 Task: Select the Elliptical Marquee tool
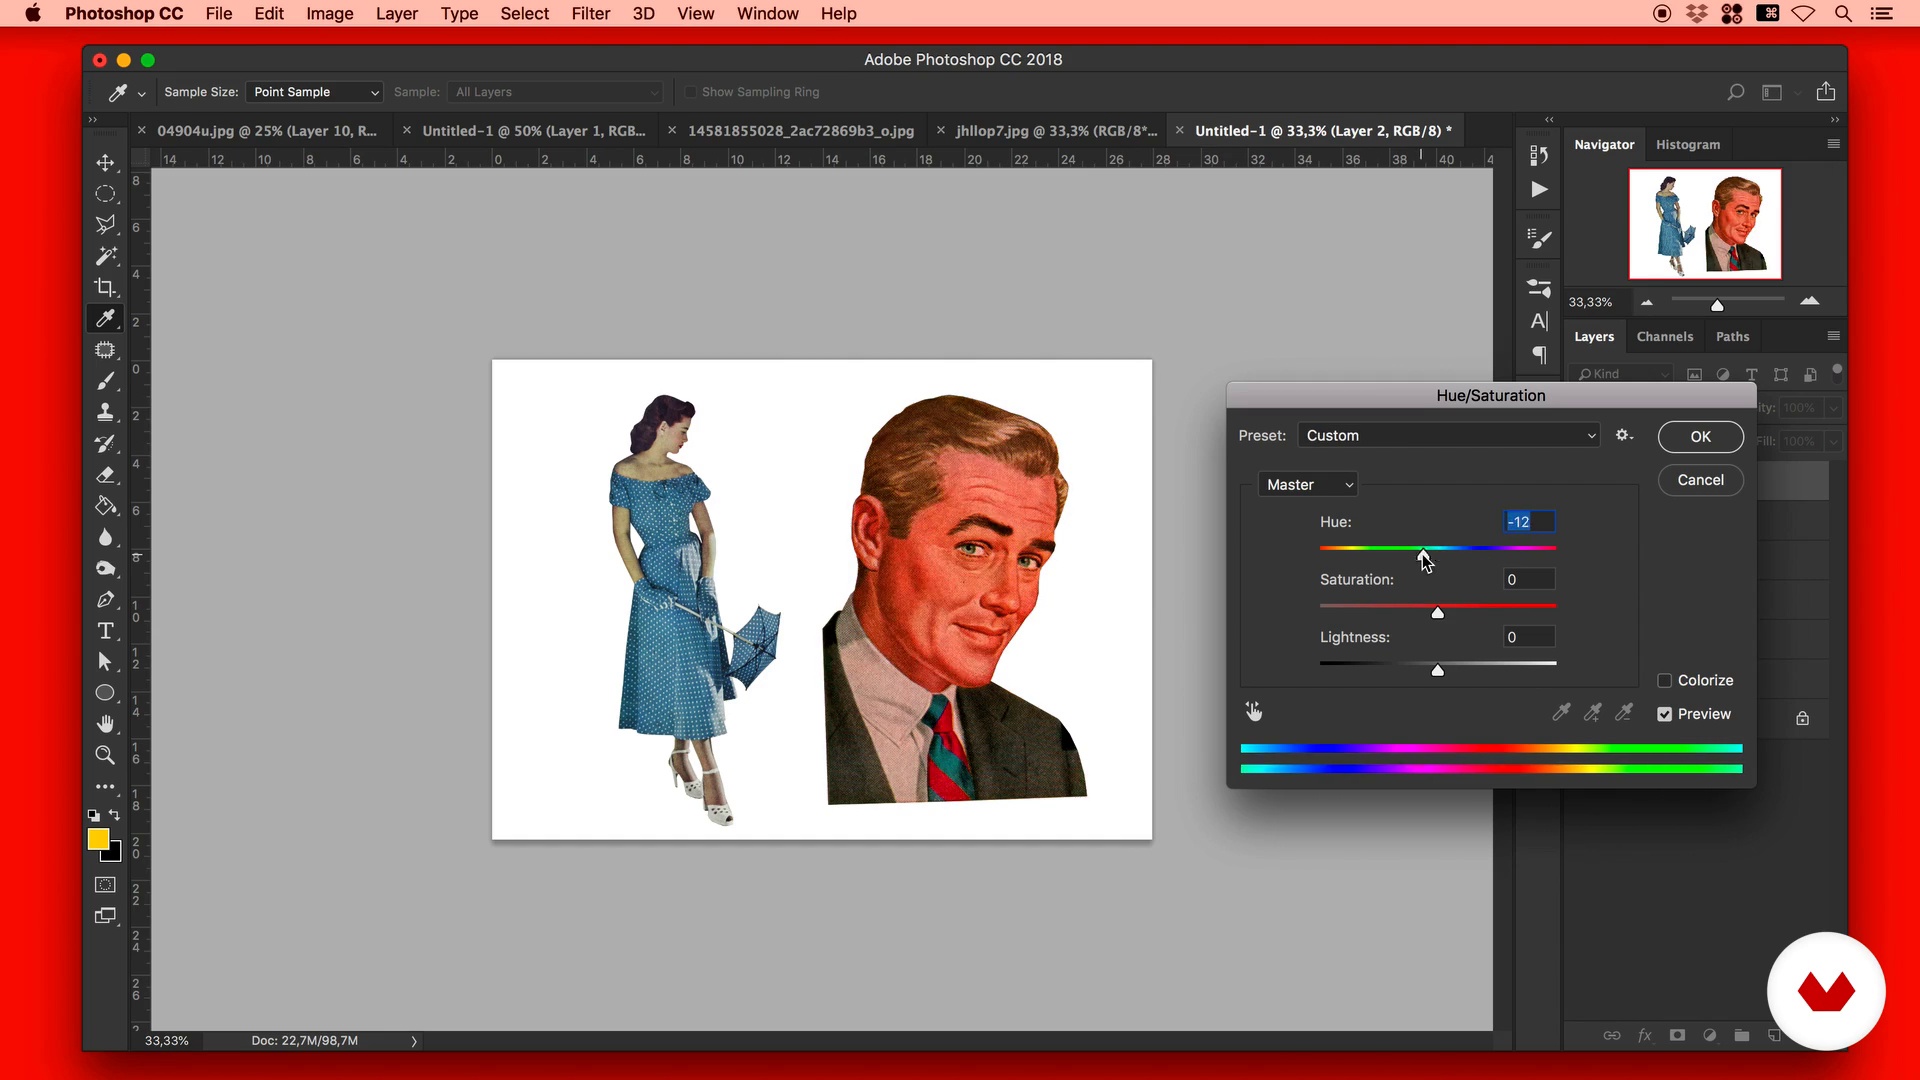105,194
